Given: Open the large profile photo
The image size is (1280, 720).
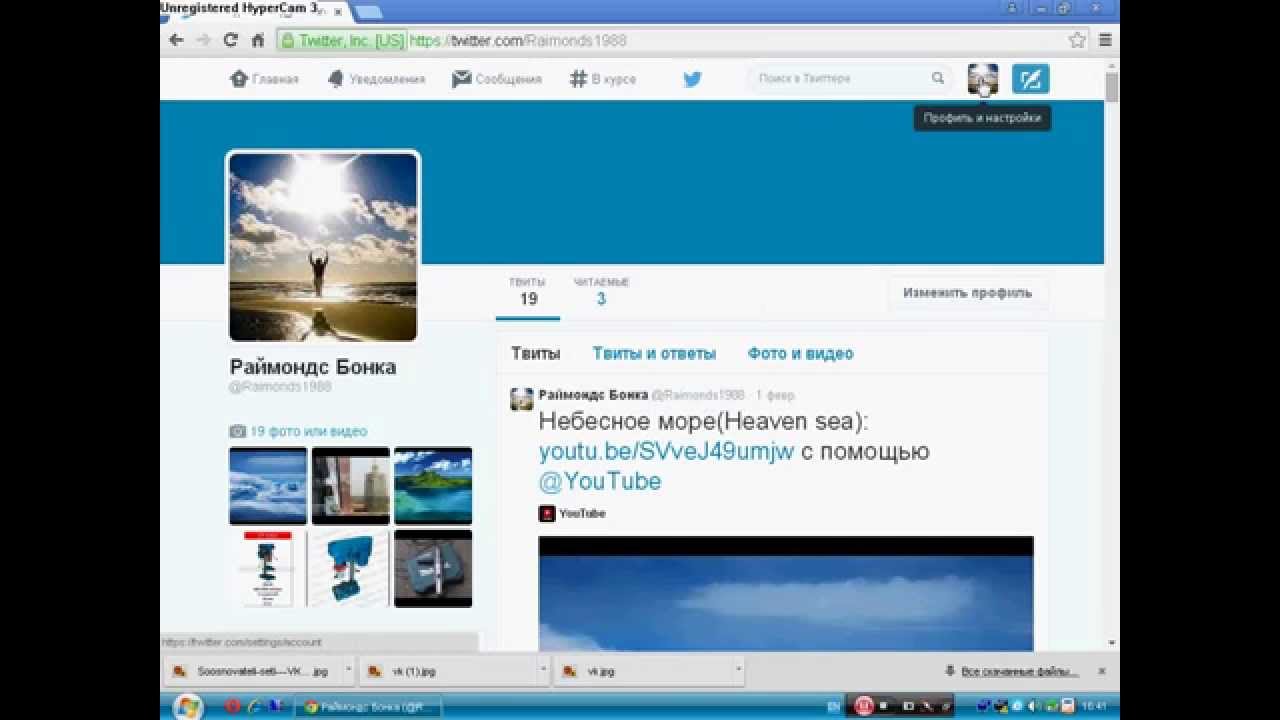Looking at the screenshot, I should click(x=323, y=247).
